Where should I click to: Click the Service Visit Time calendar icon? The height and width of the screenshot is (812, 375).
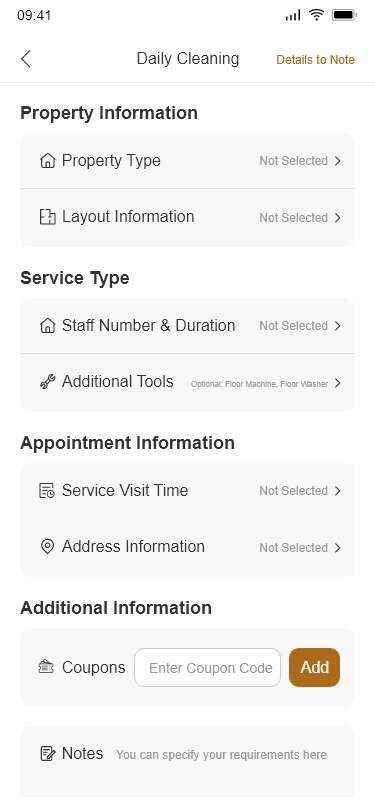click(x=47, y=490)
